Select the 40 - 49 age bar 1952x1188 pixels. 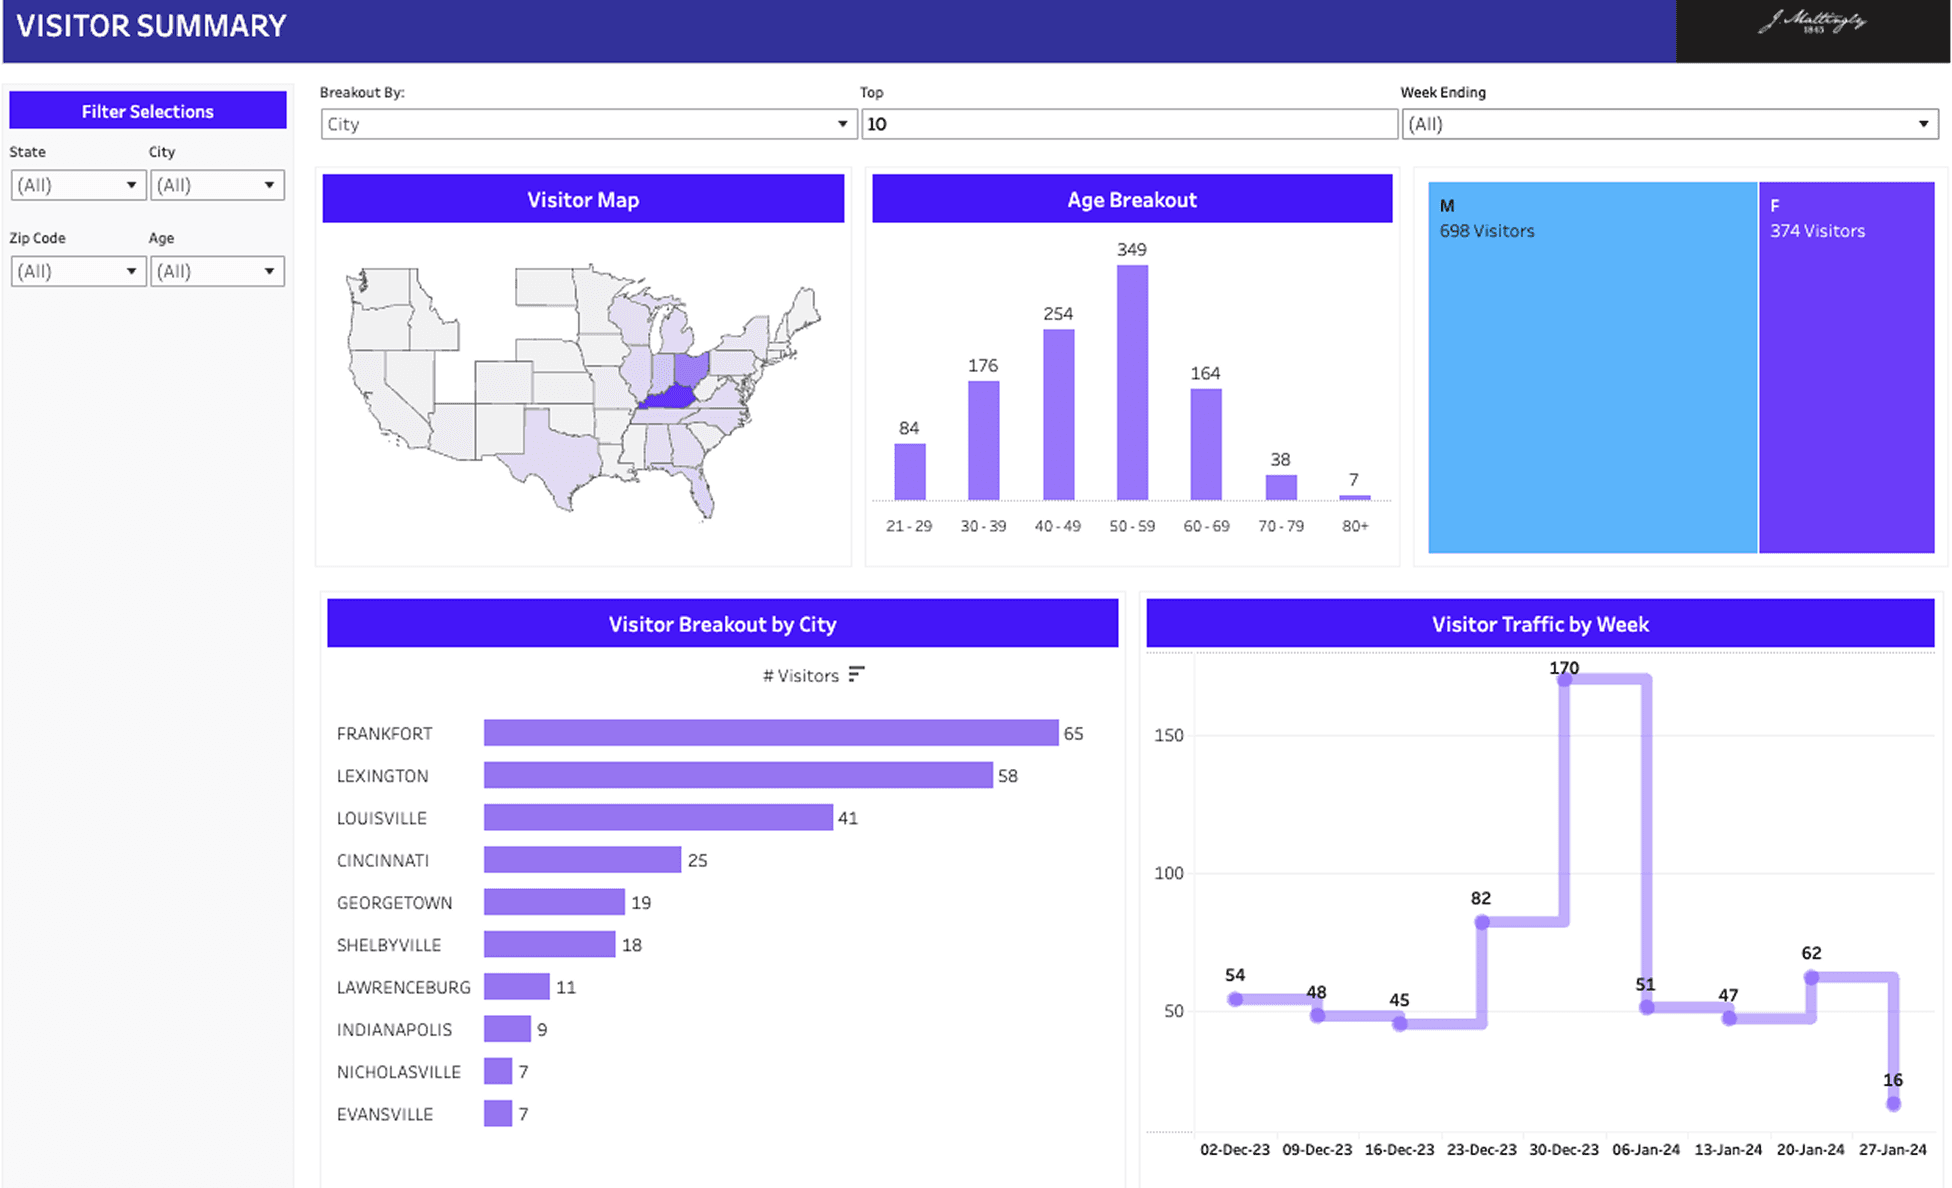(x=1058, y=414)
